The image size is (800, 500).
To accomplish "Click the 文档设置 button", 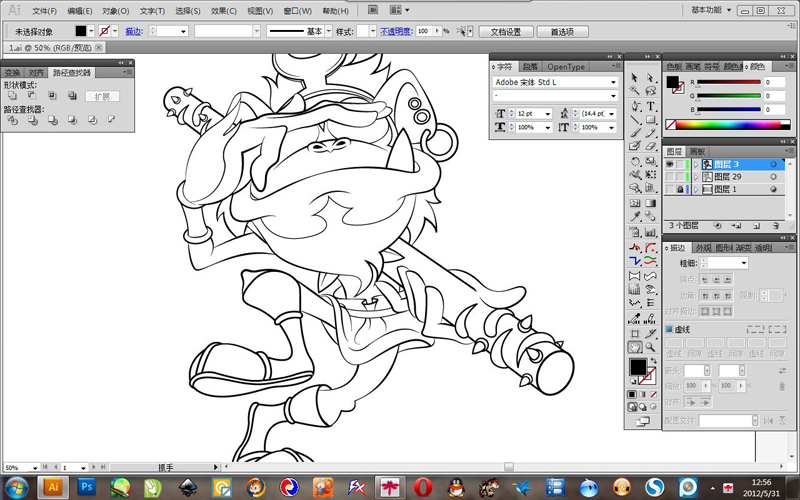I will tap(506, 32).
